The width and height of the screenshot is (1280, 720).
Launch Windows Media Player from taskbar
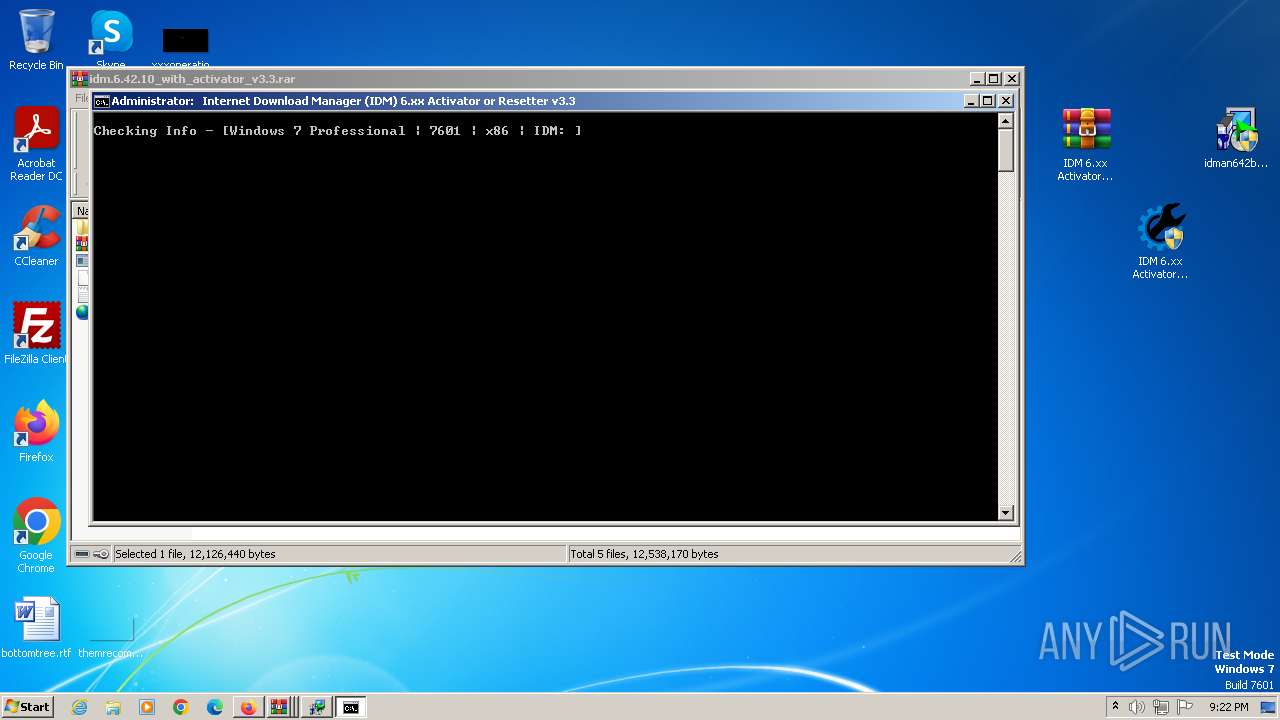pyautogui.click(x=147, y=707)
